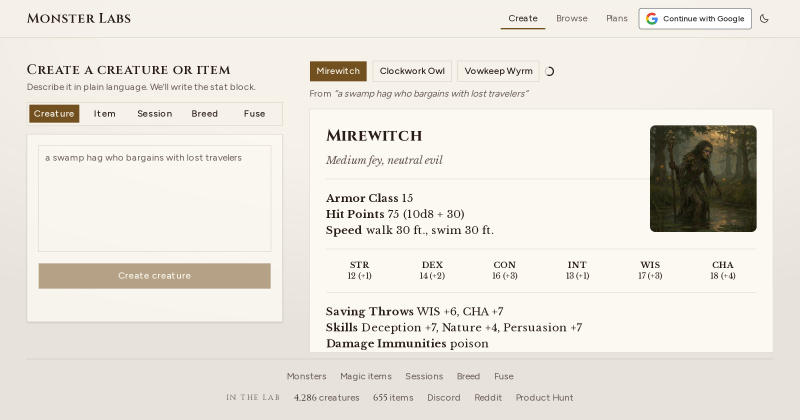Click the loading spinner beside Vowkeep Wyrm
The height and width of the screenshot is (420, 800).
(x=549, y=71)
